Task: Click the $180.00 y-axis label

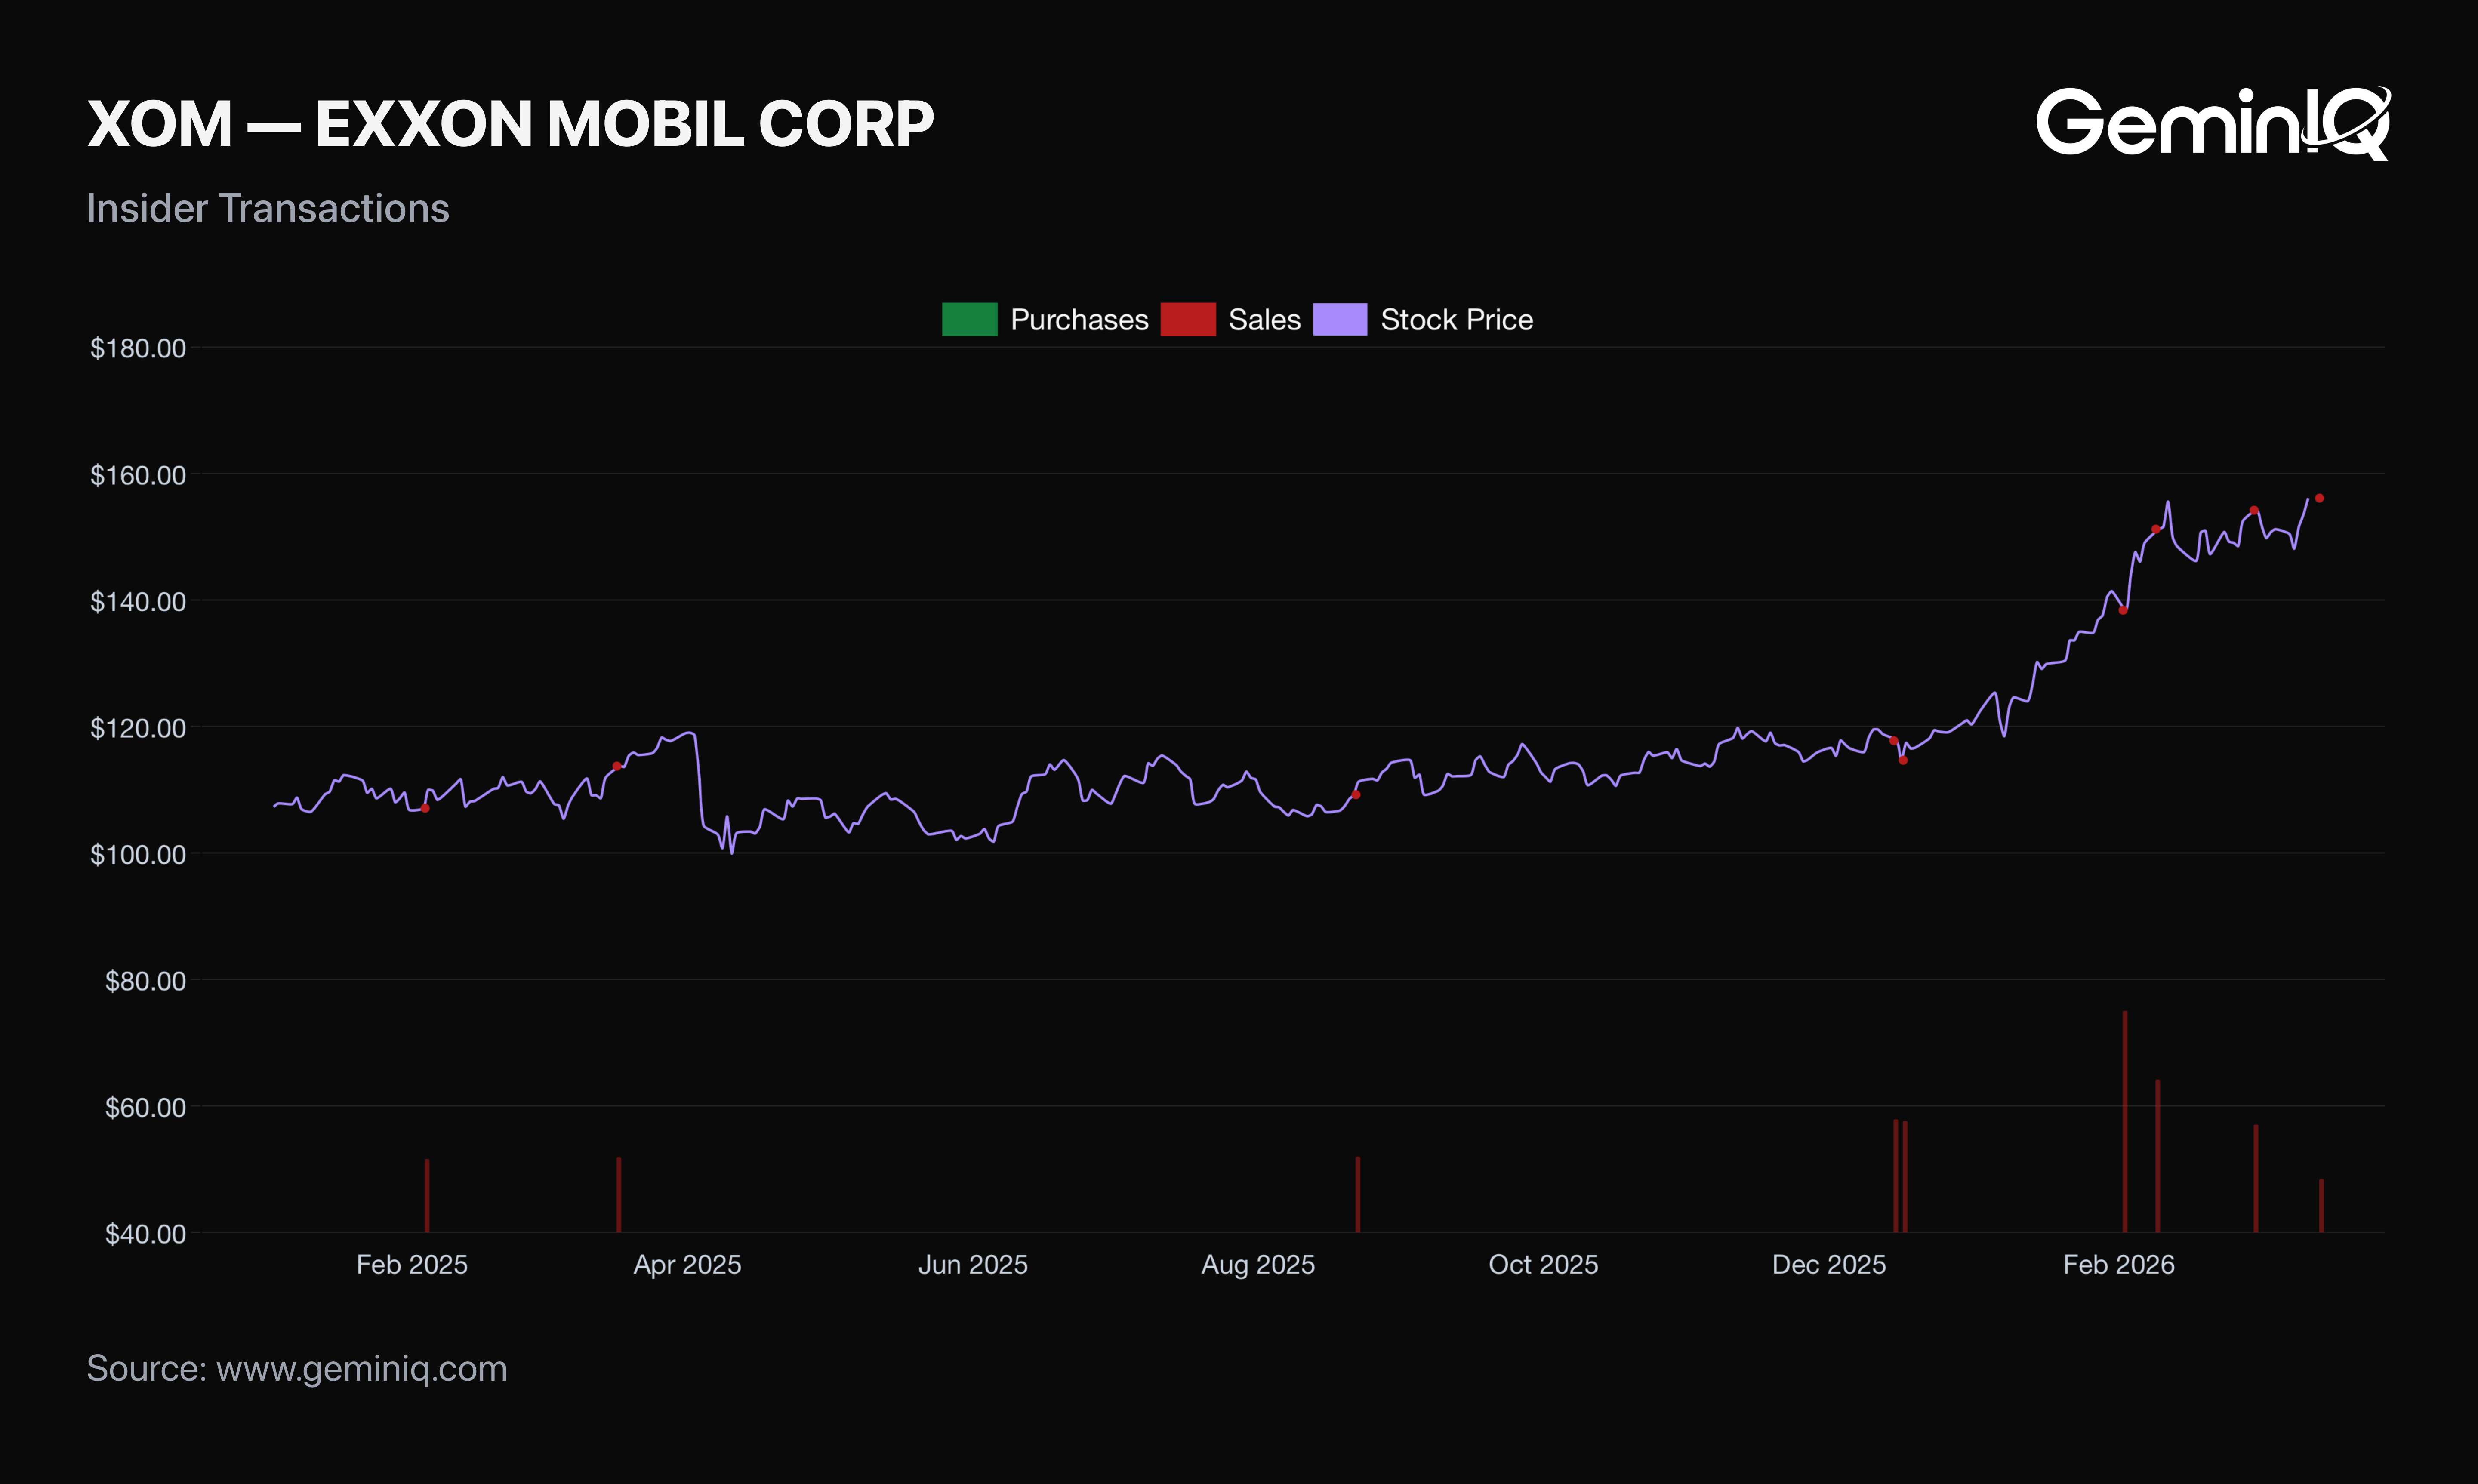Action: coord(138,348)
